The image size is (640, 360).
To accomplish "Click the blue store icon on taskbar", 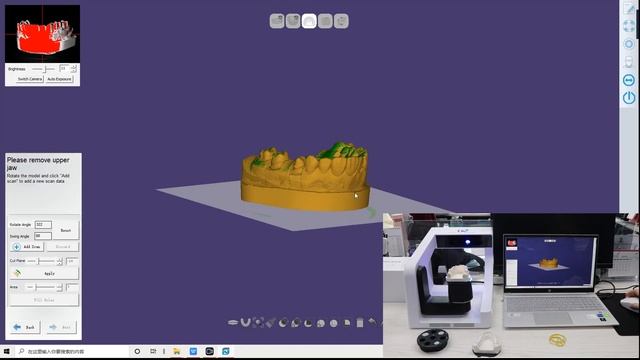I will [x=193, y=351].
